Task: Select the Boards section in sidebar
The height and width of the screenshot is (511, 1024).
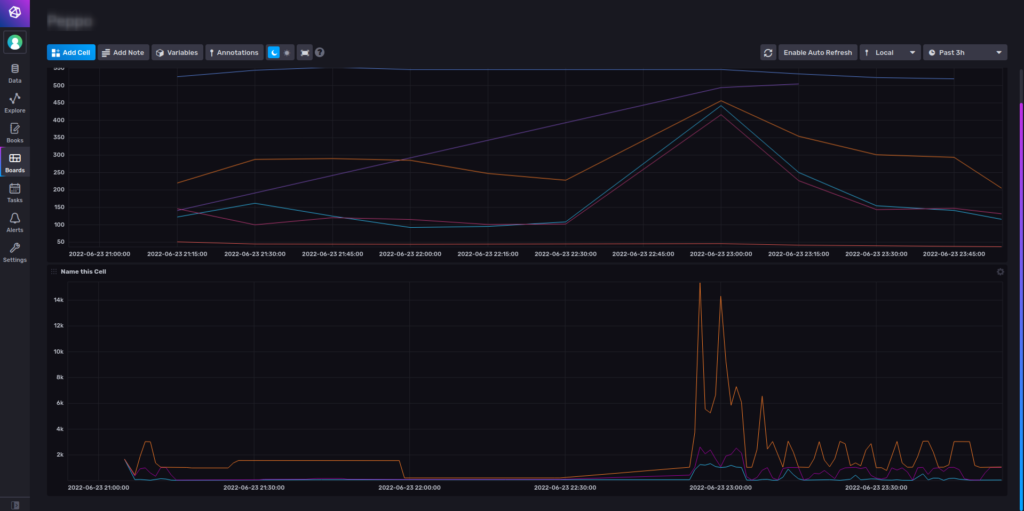Action: coord(14,163)
